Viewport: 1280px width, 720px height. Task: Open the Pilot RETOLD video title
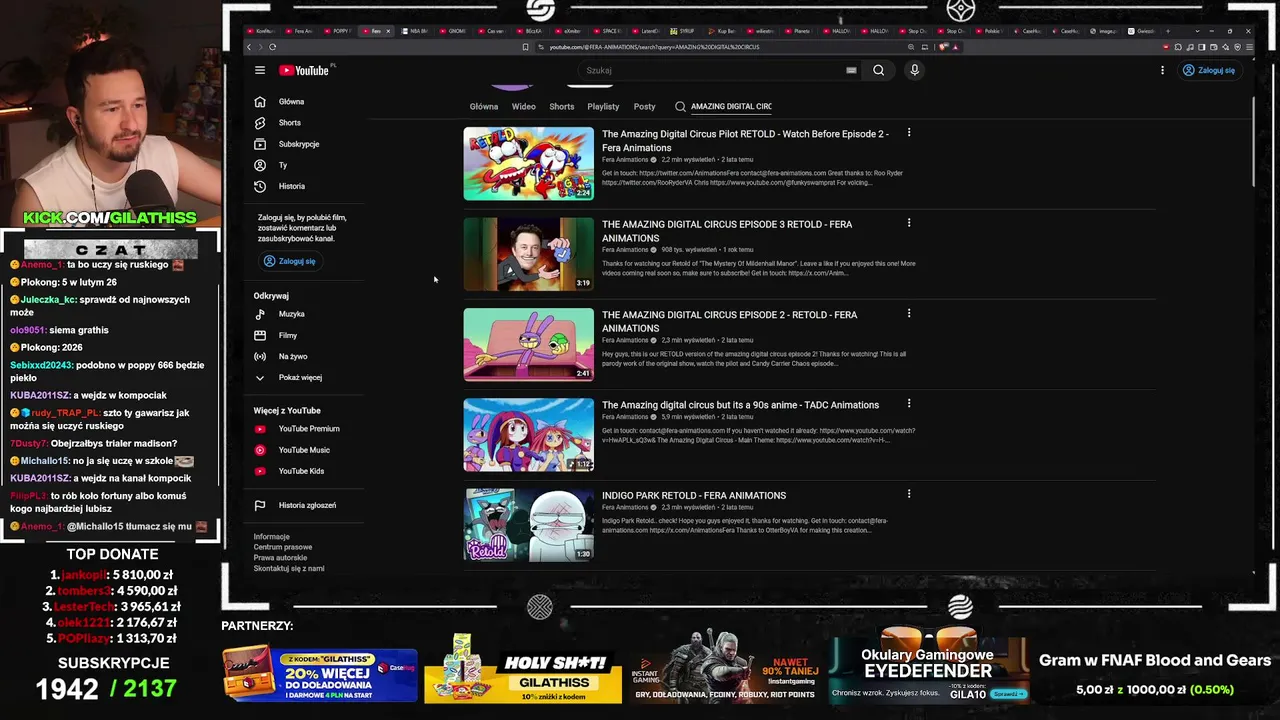pyautogui.click(x=745, y=140)
